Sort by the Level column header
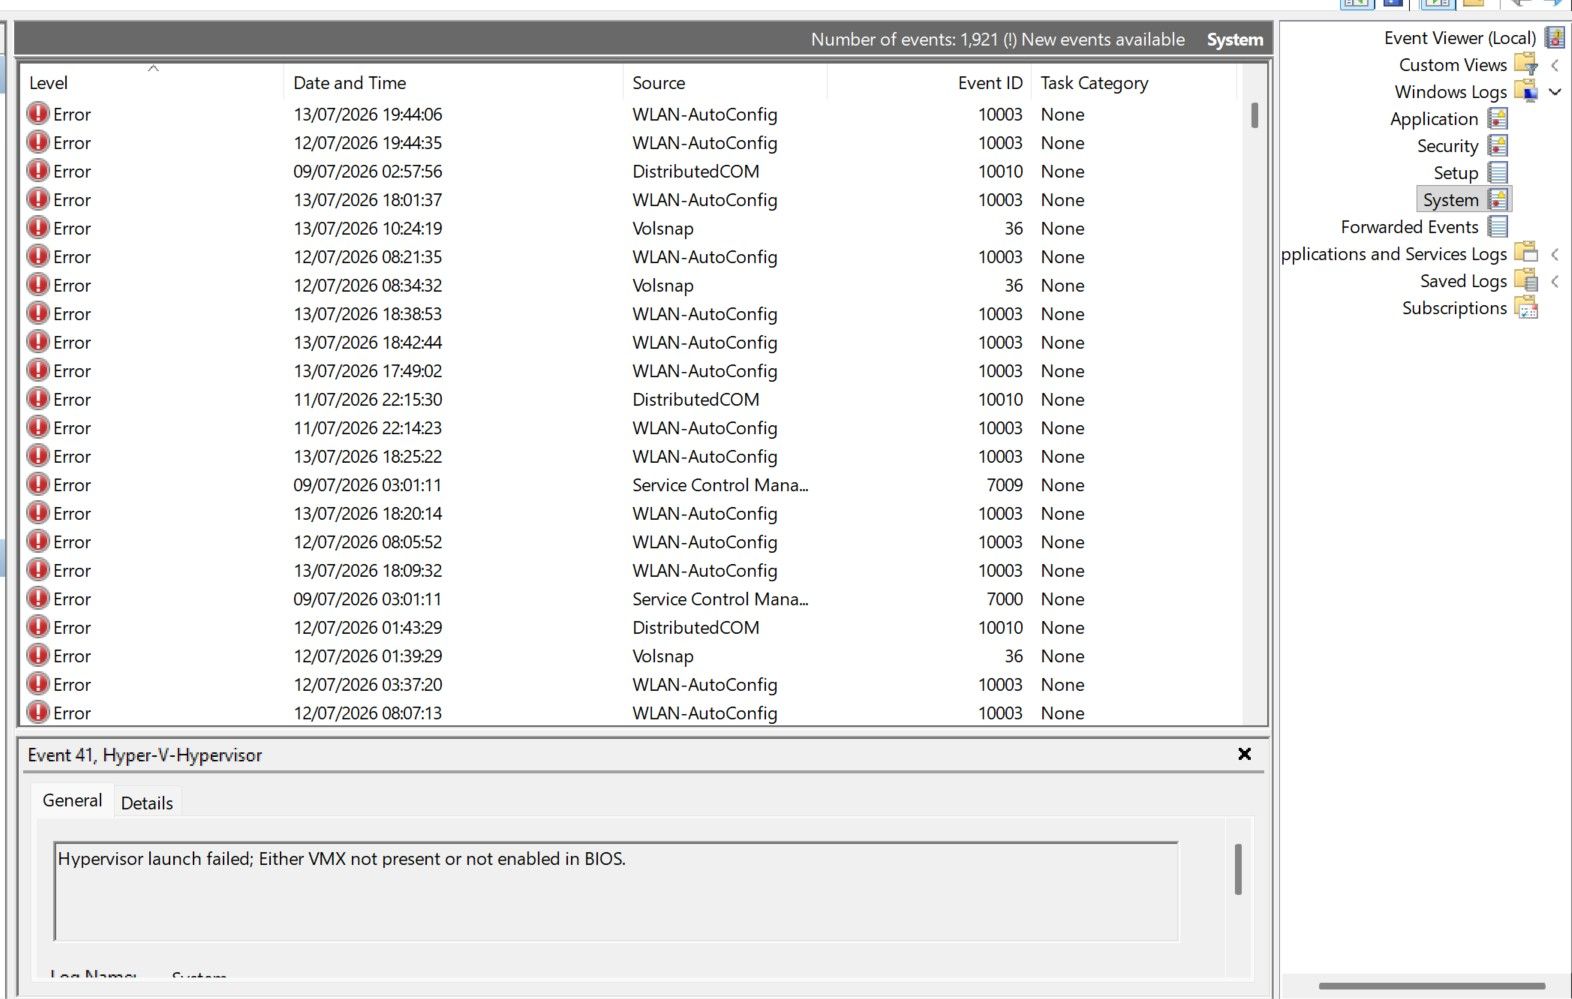The height and width of the screenshot is (999, 1572). pos(152,83)
